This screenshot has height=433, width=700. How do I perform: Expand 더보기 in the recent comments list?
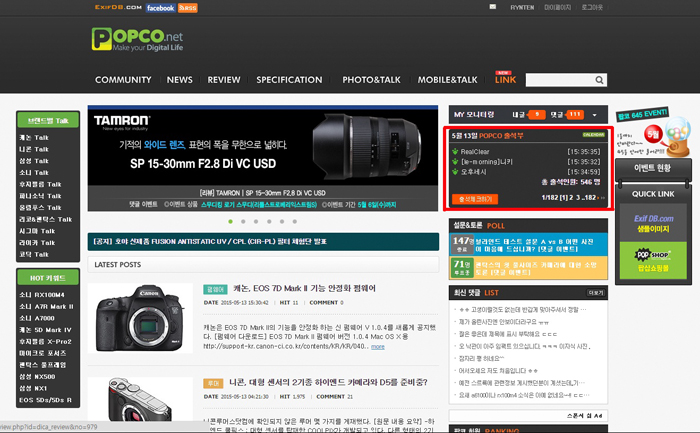pyautogui.click(x=596, y=292)
